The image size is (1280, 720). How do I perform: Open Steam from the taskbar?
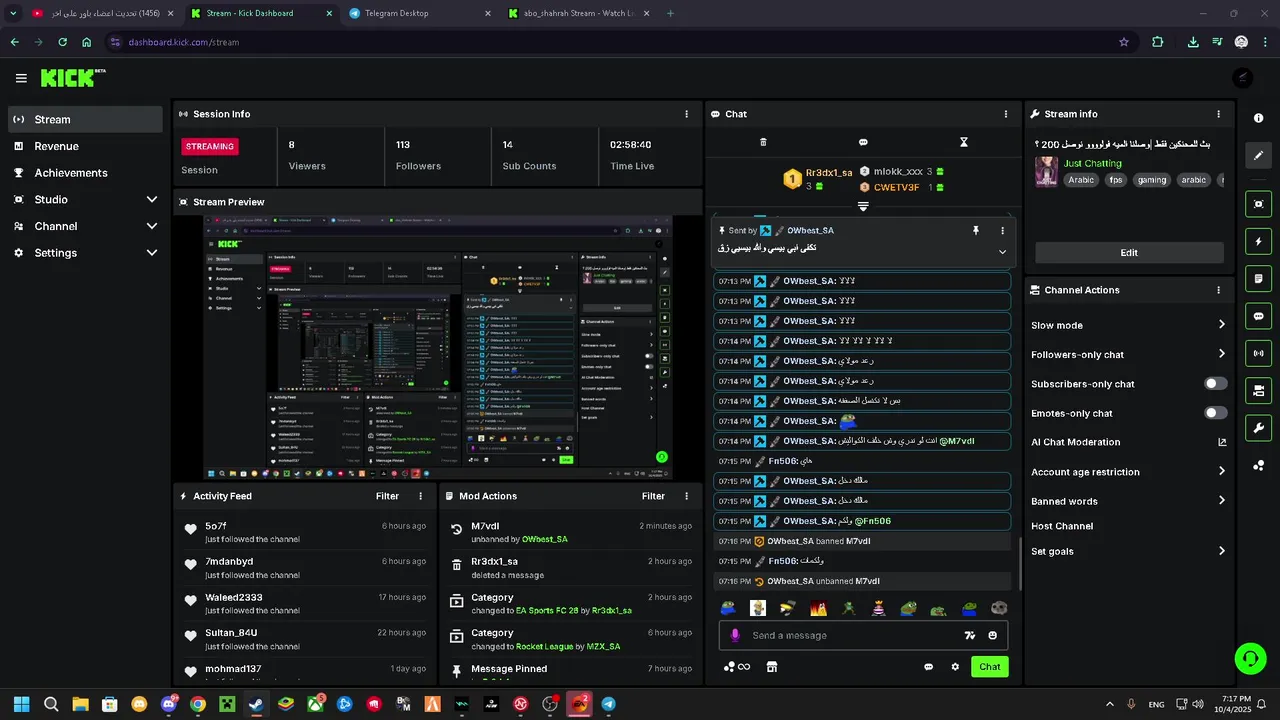[x=256, y=704]
